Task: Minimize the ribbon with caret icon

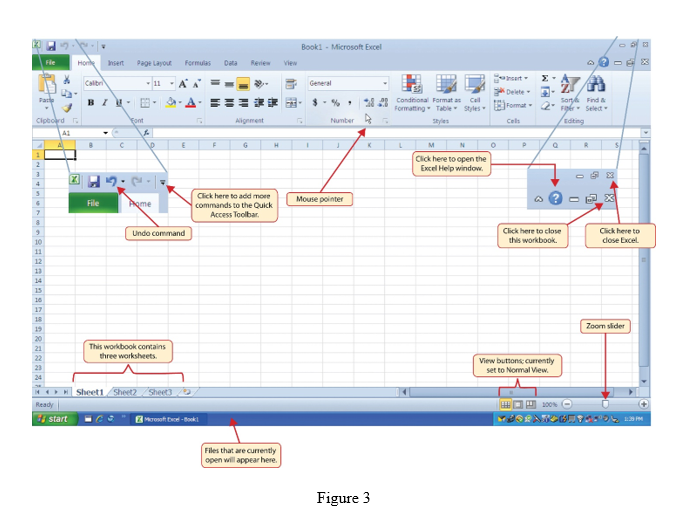Action: pyautogui.click(x=590, y=63)
